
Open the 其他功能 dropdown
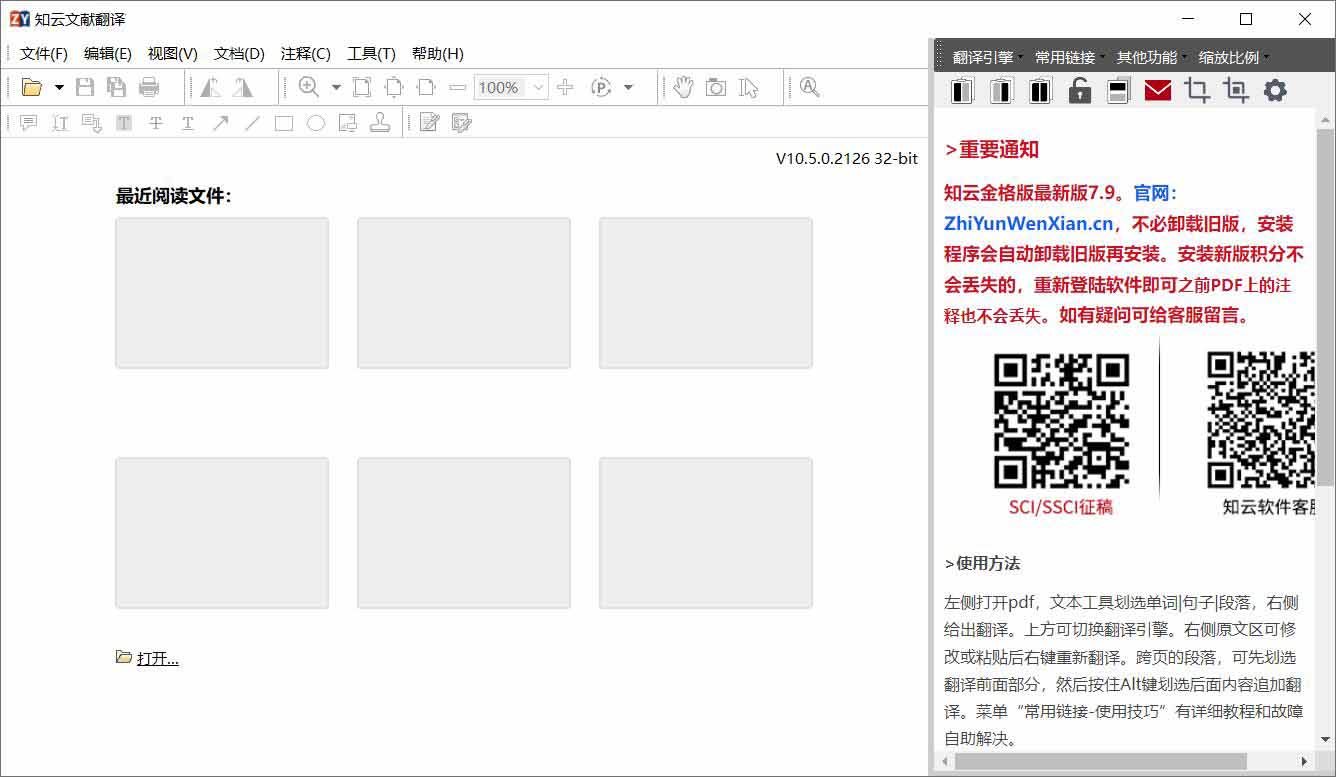[x=1151, y=57]
